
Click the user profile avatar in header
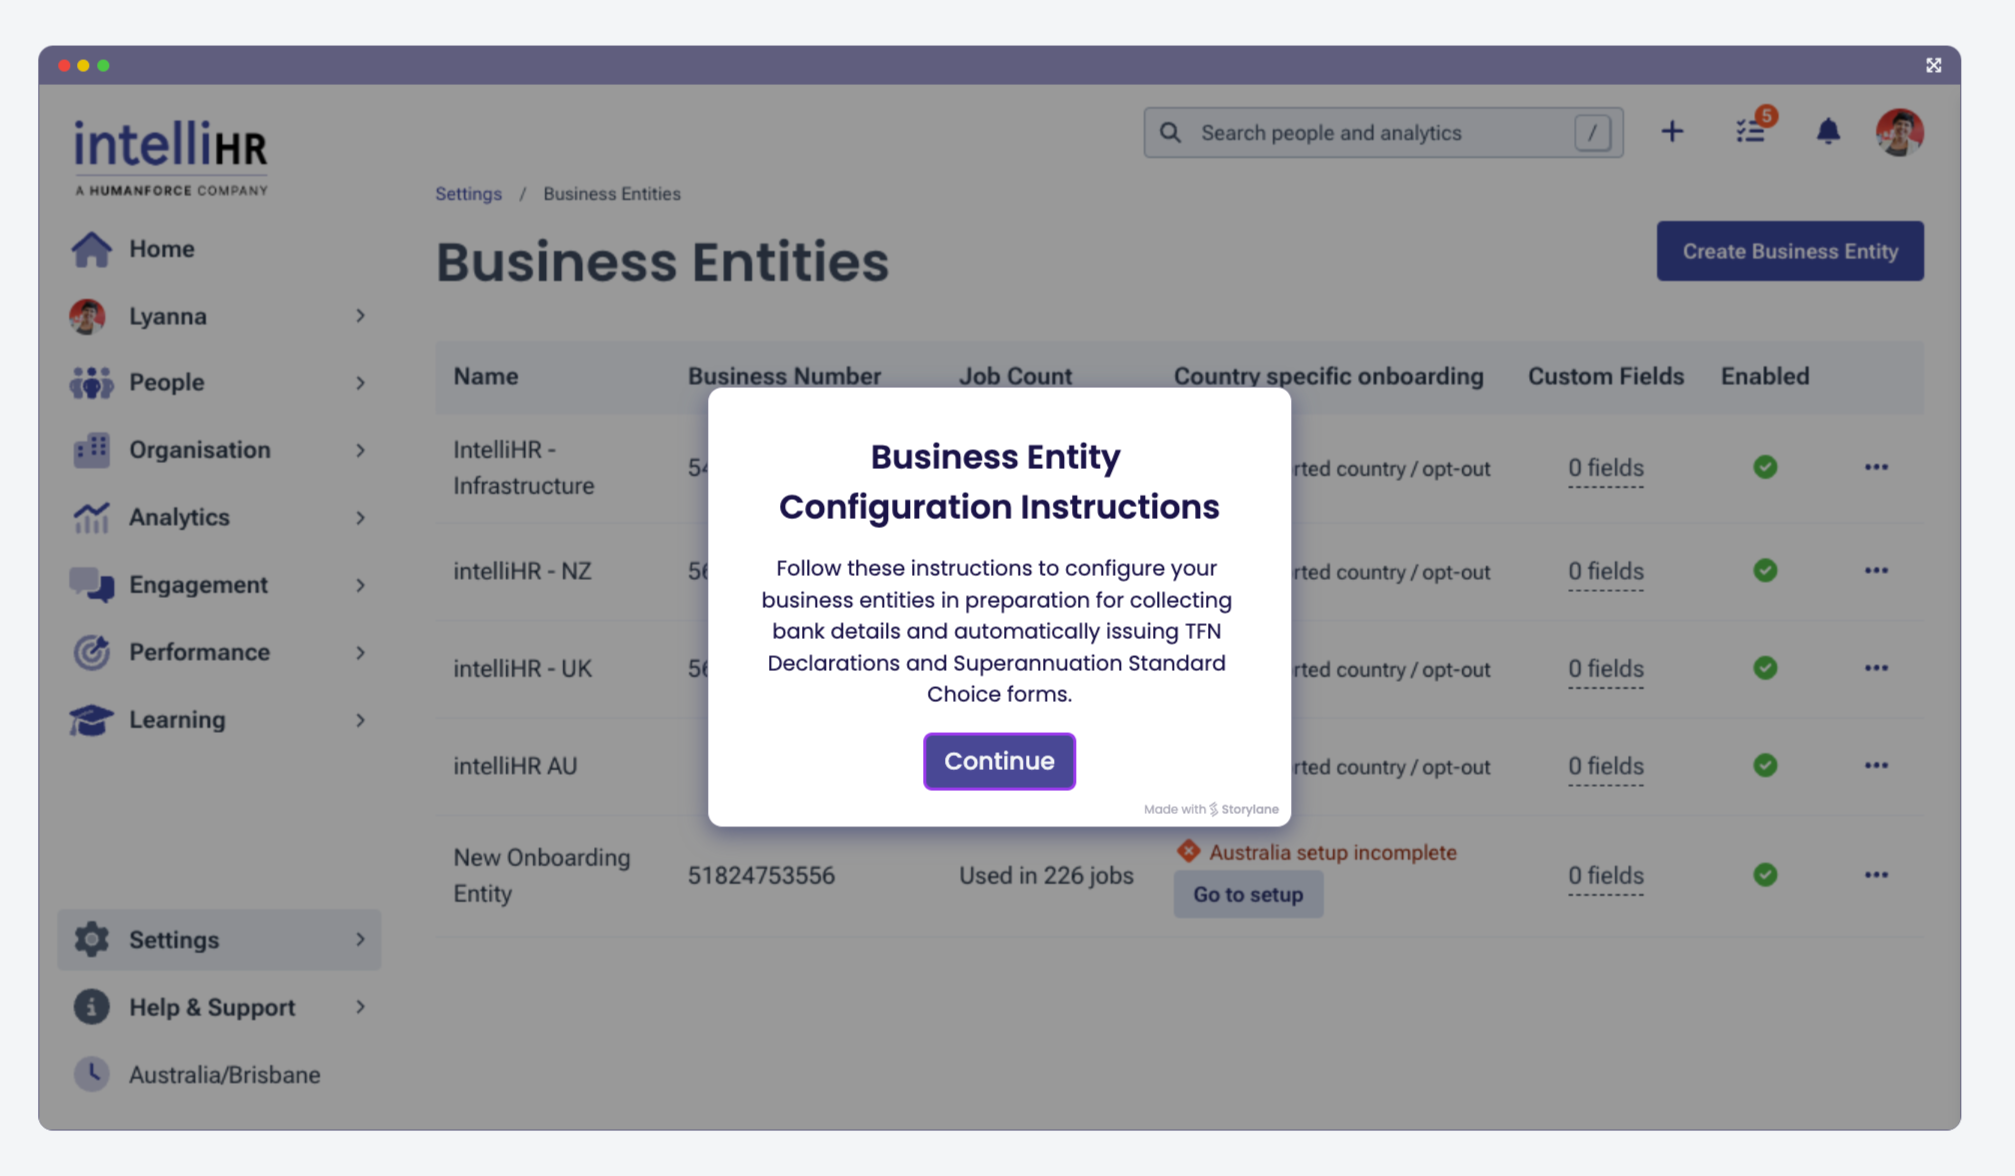[1898, 132]
